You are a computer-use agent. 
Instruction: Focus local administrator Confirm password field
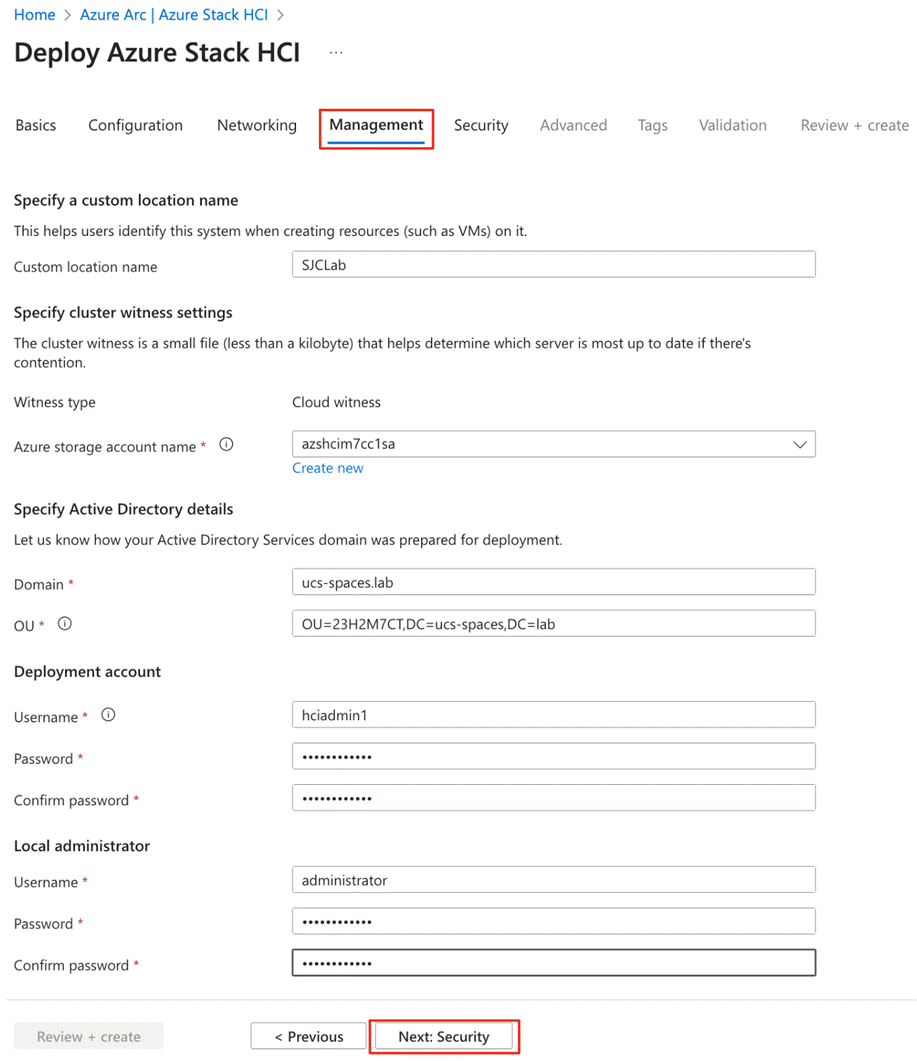click(x=554, y=963)
